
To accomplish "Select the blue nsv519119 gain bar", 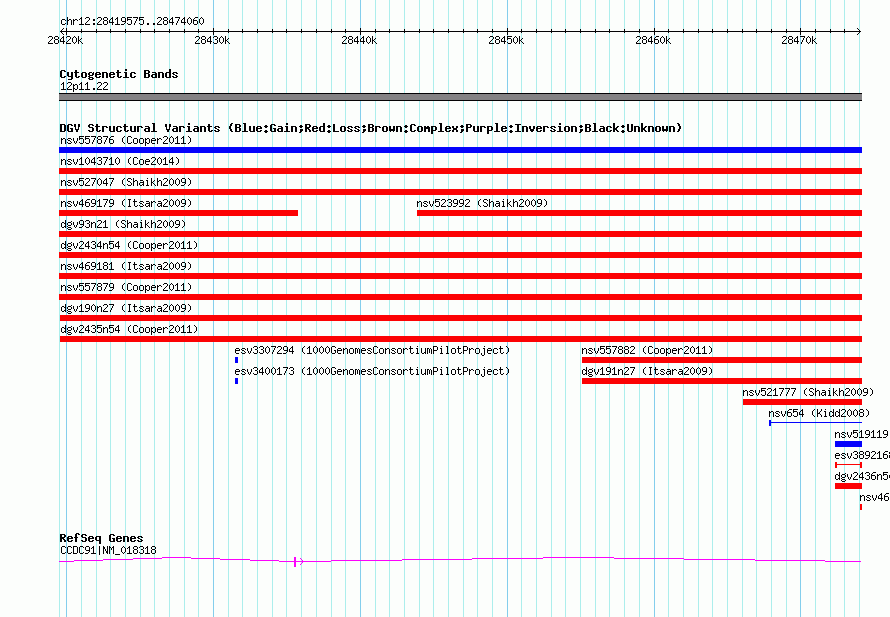I will [848, 444].
